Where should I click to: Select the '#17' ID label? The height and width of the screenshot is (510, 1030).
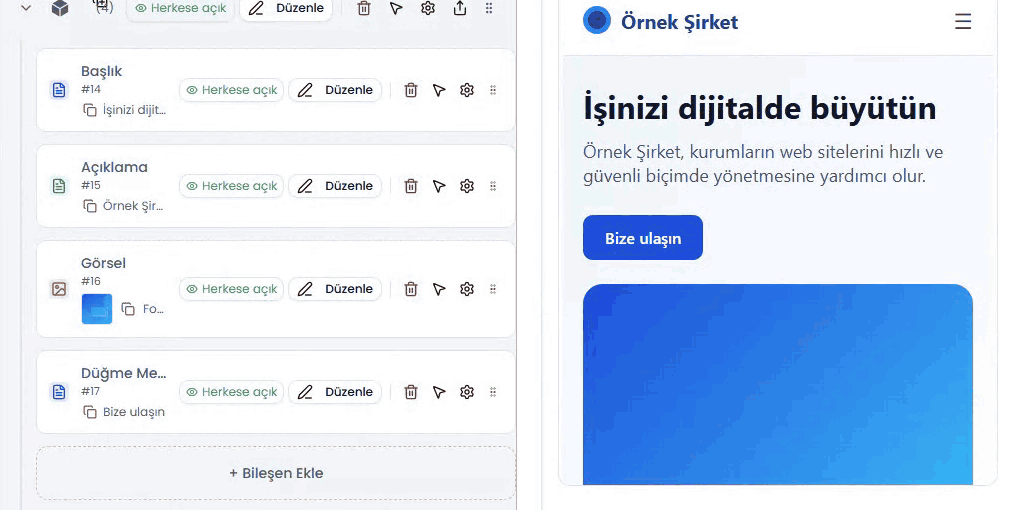click(x=91, y=391)
